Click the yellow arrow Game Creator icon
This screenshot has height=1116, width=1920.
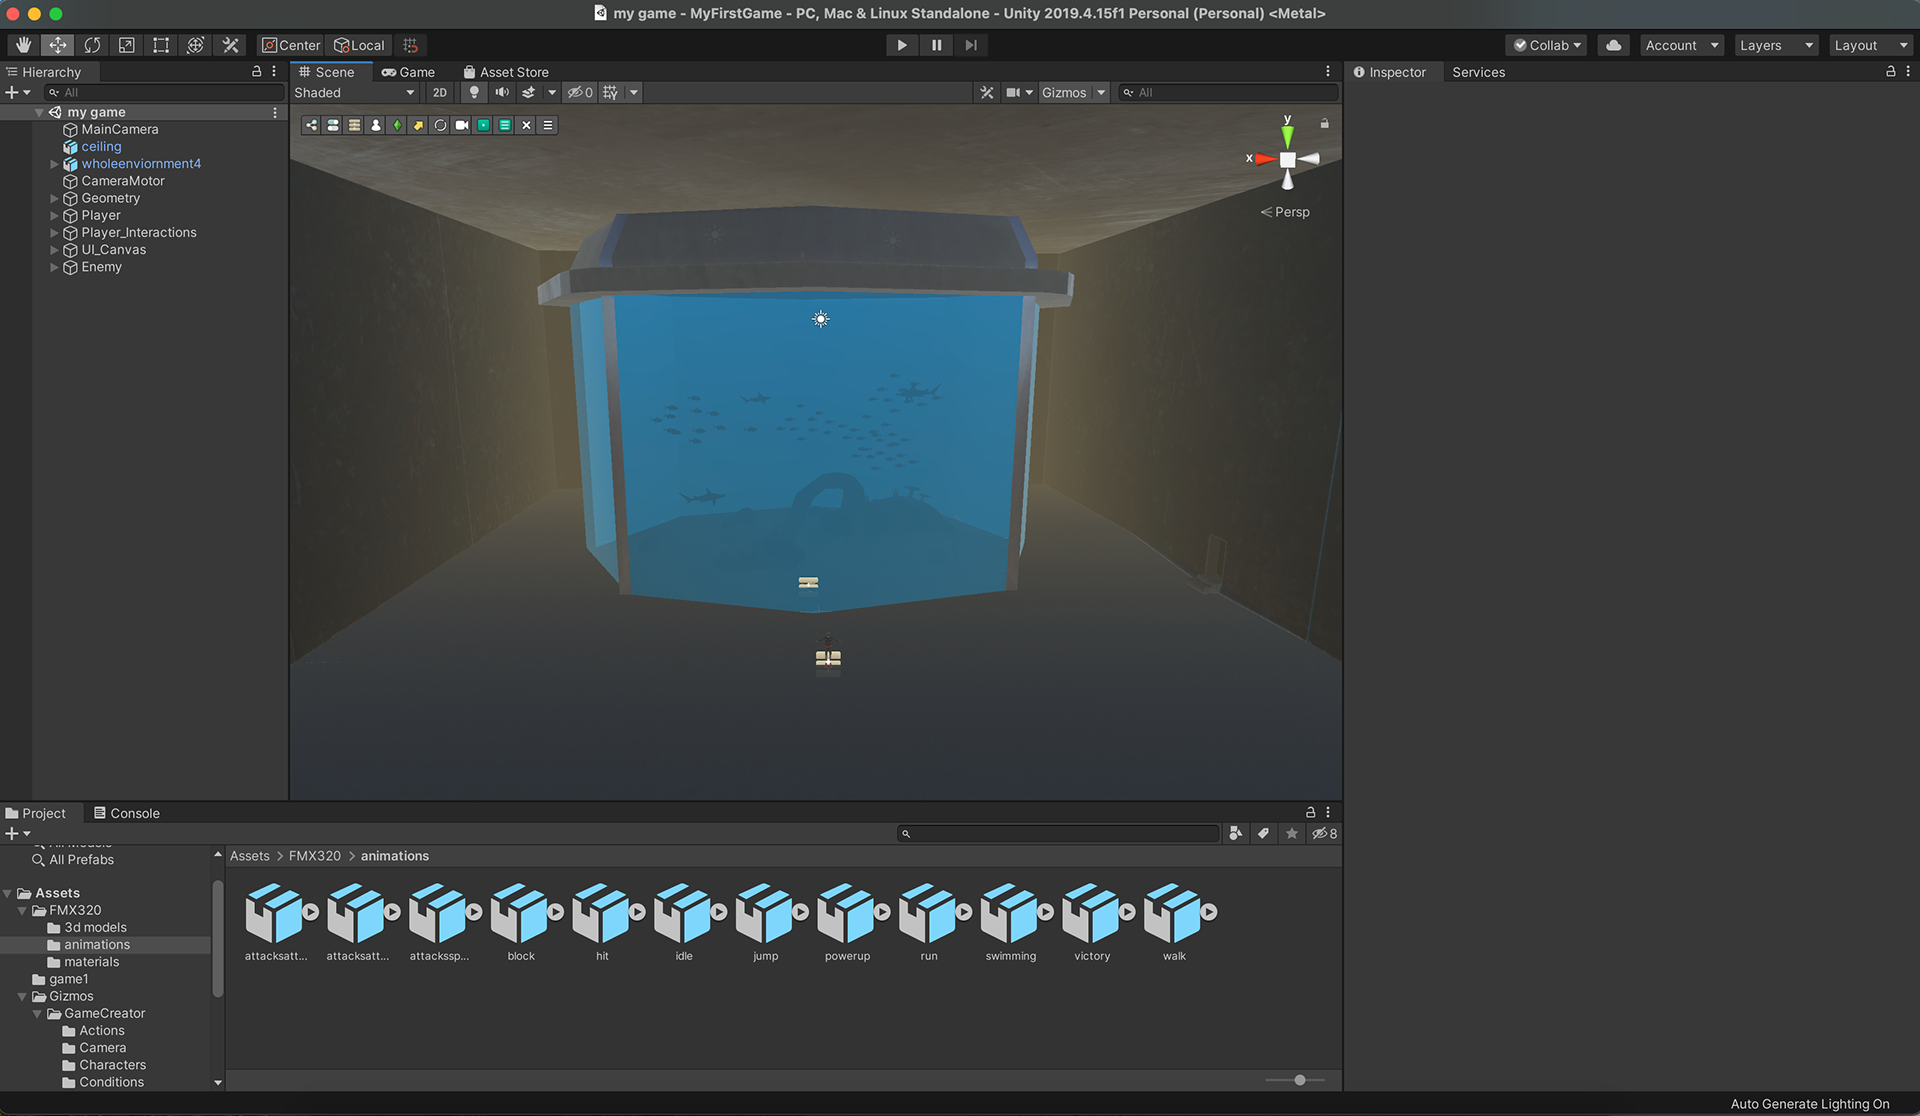point(418,125)
